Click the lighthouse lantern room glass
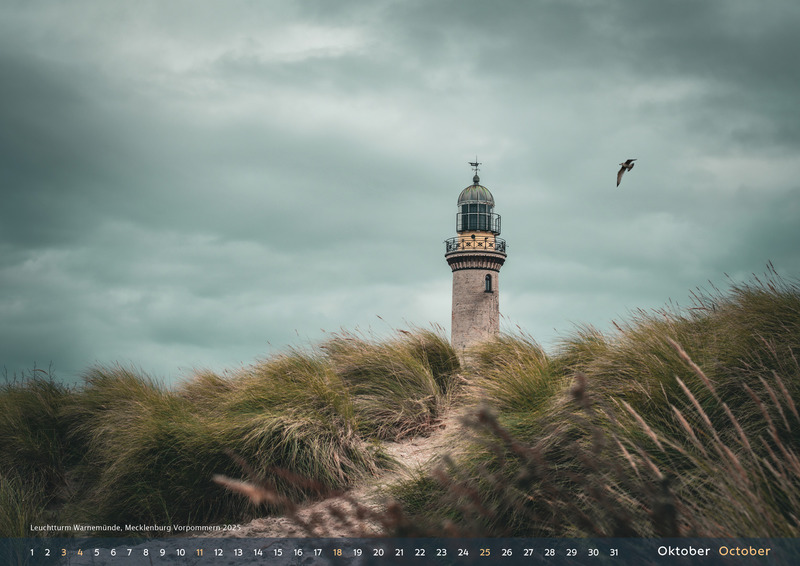 click(477, 218)
